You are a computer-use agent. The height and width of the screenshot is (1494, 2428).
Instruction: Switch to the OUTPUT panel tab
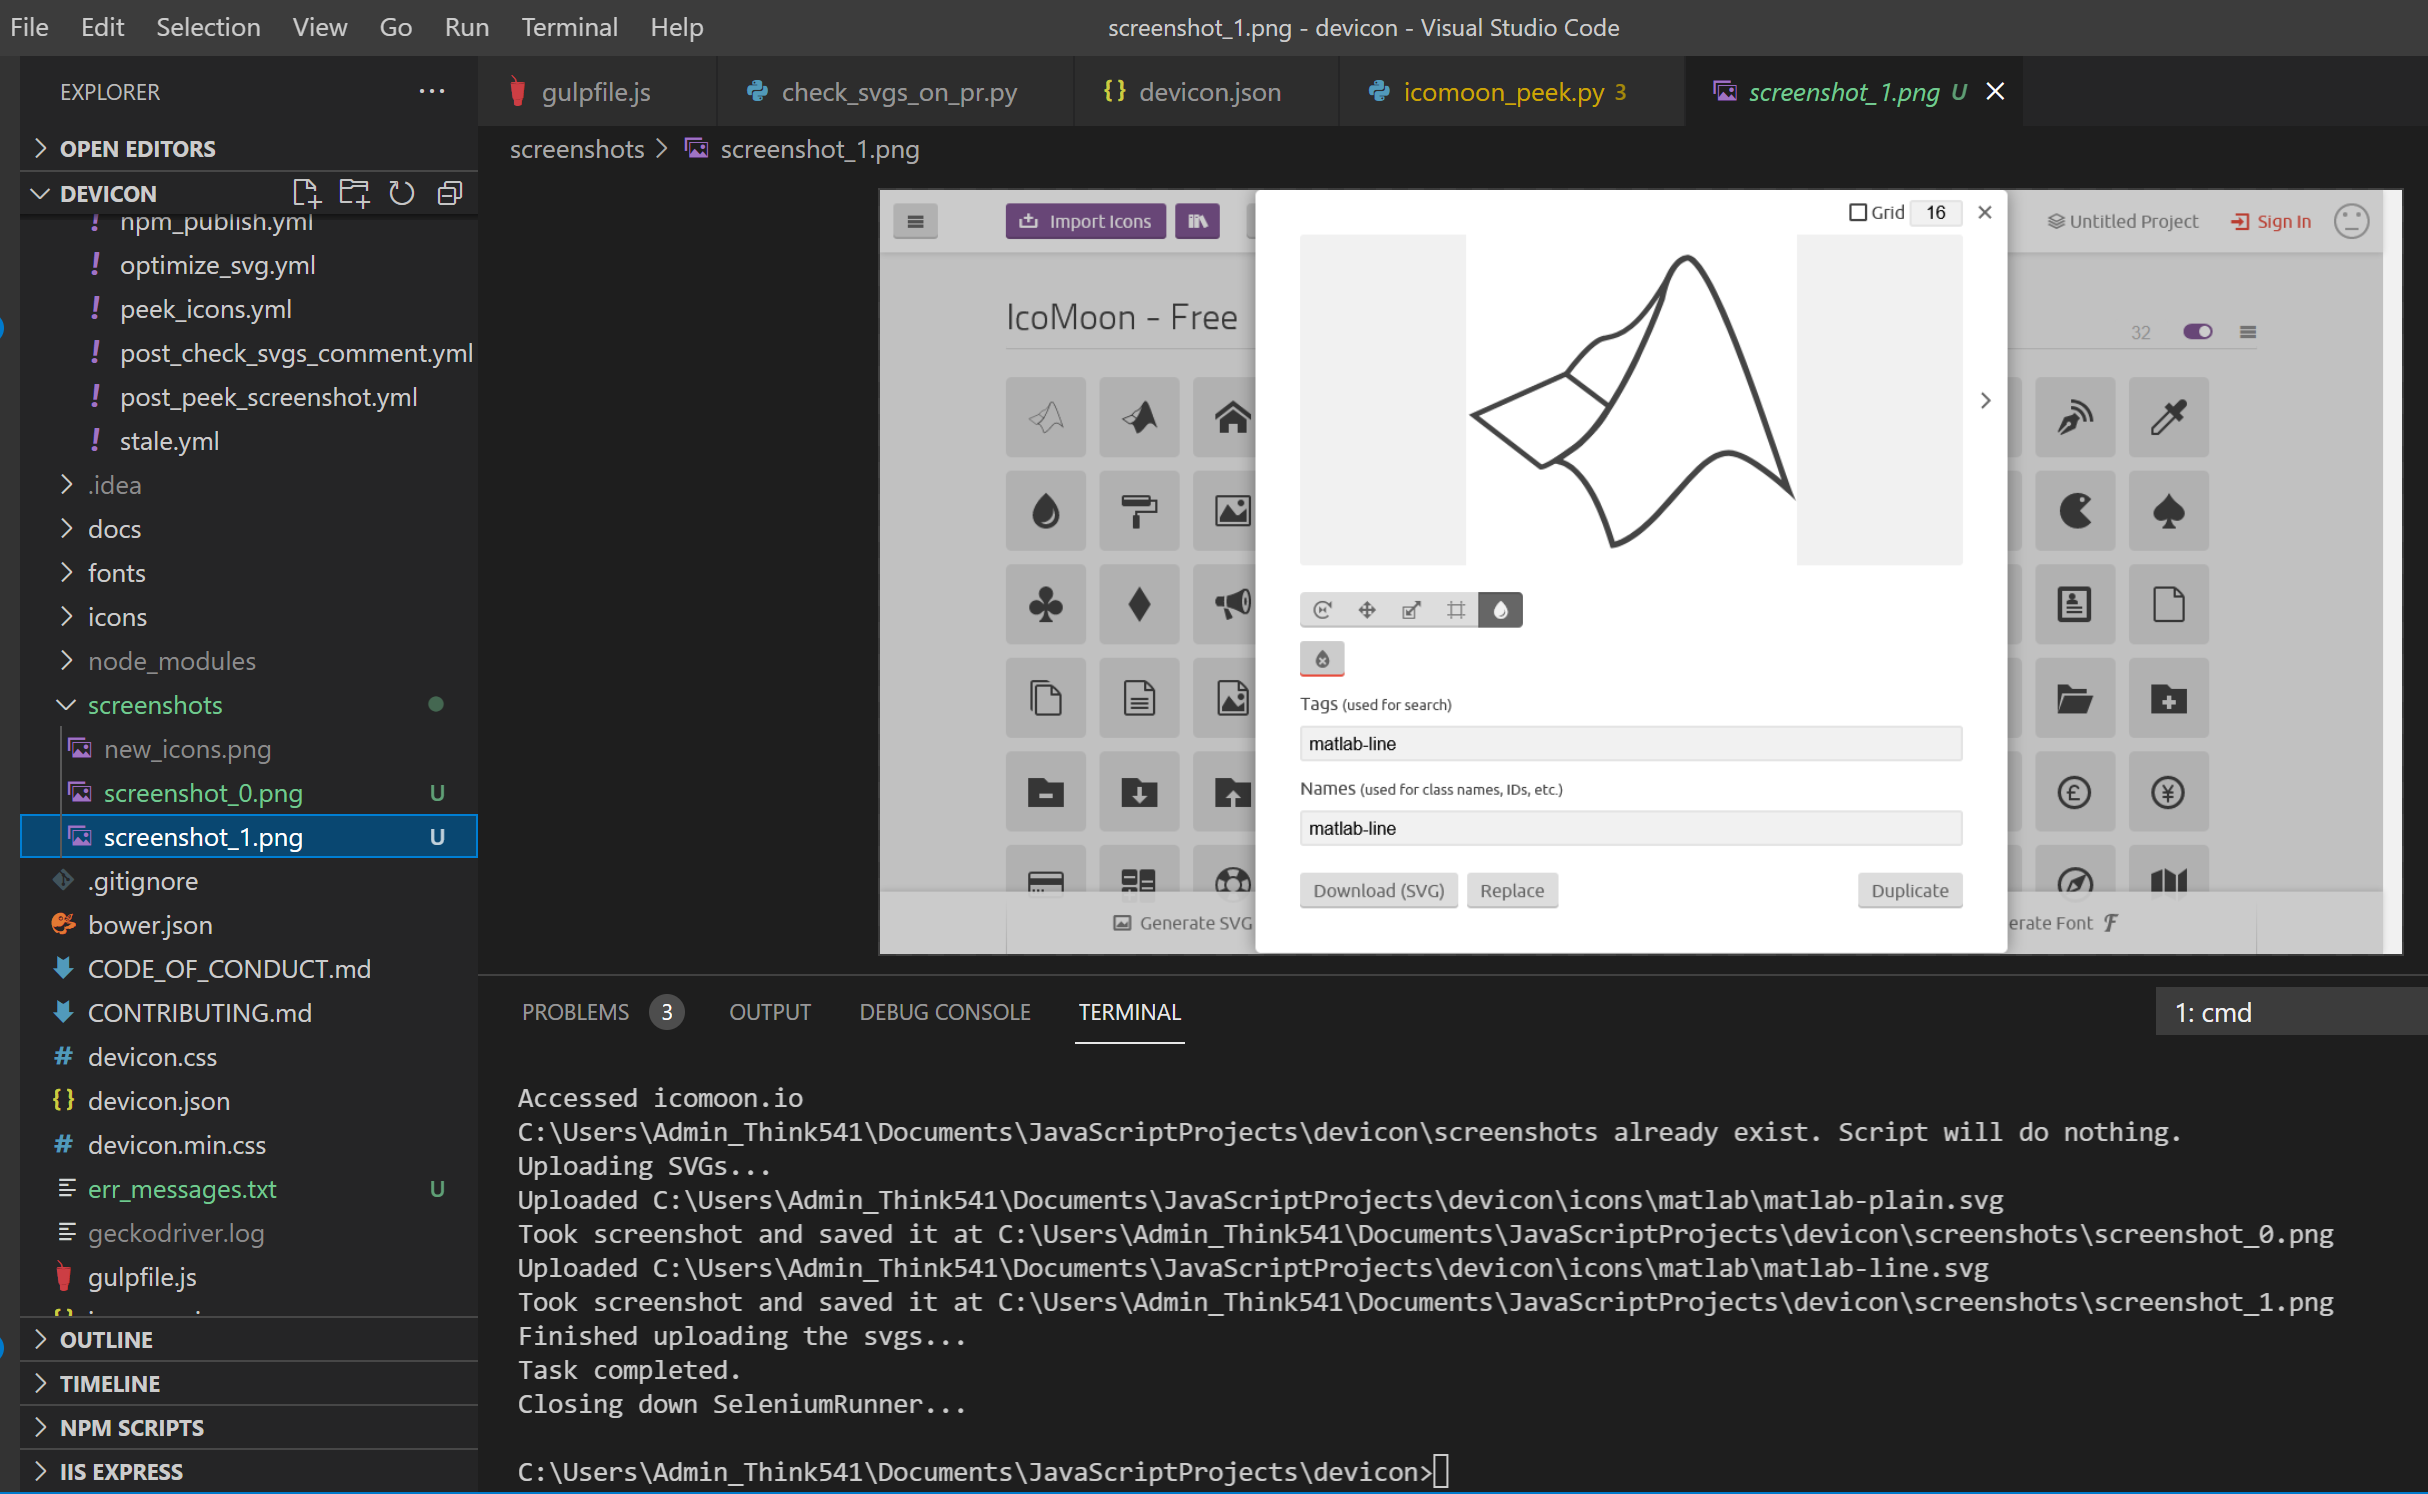770,1012
